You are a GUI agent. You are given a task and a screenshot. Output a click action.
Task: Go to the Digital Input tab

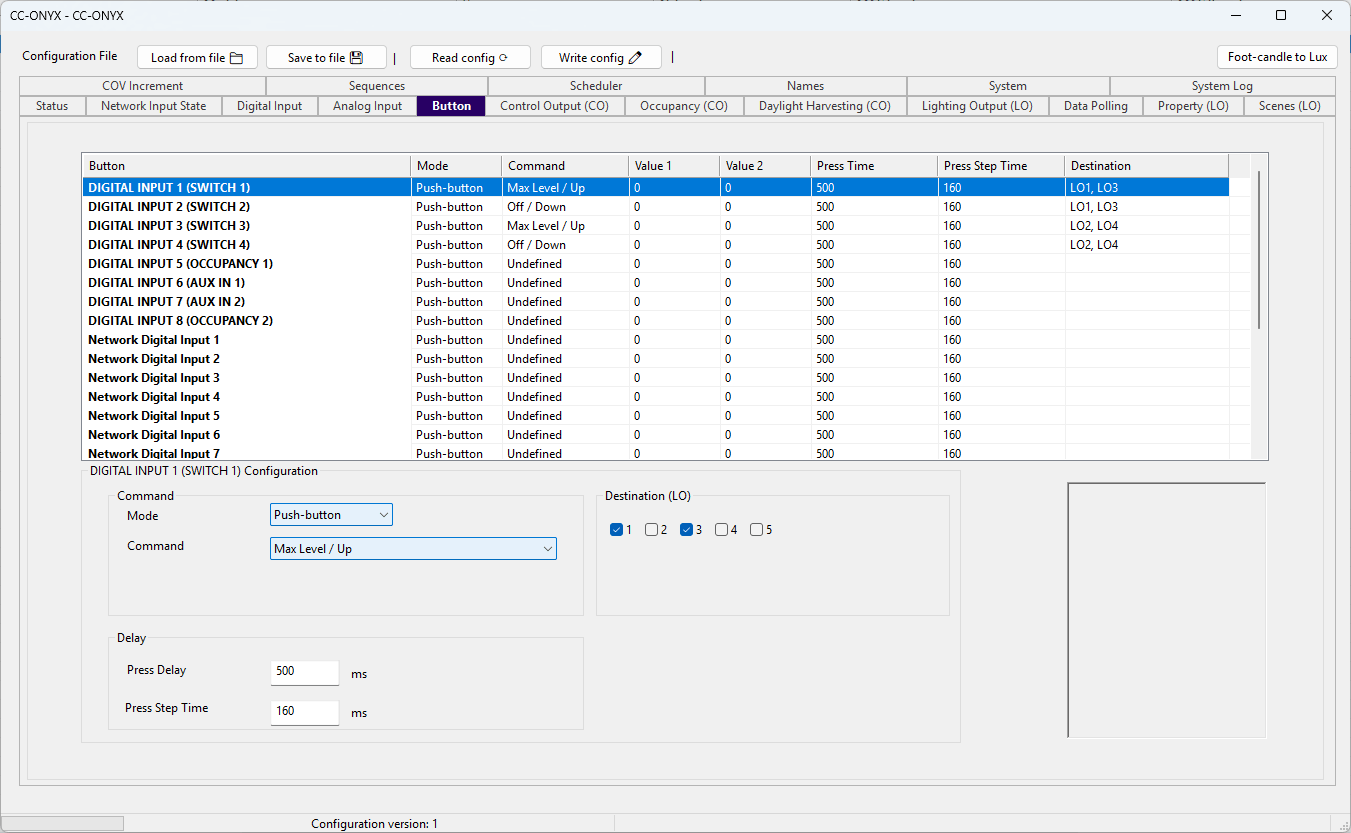pos(269,106)
